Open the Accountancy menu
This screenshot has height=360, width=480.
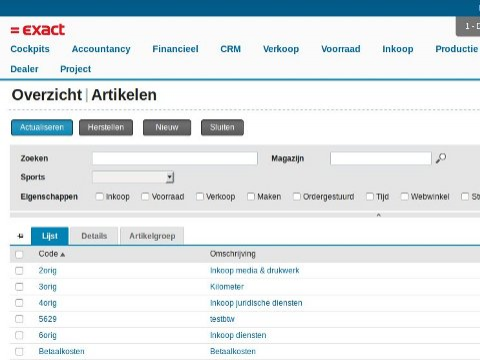(101, 49)
